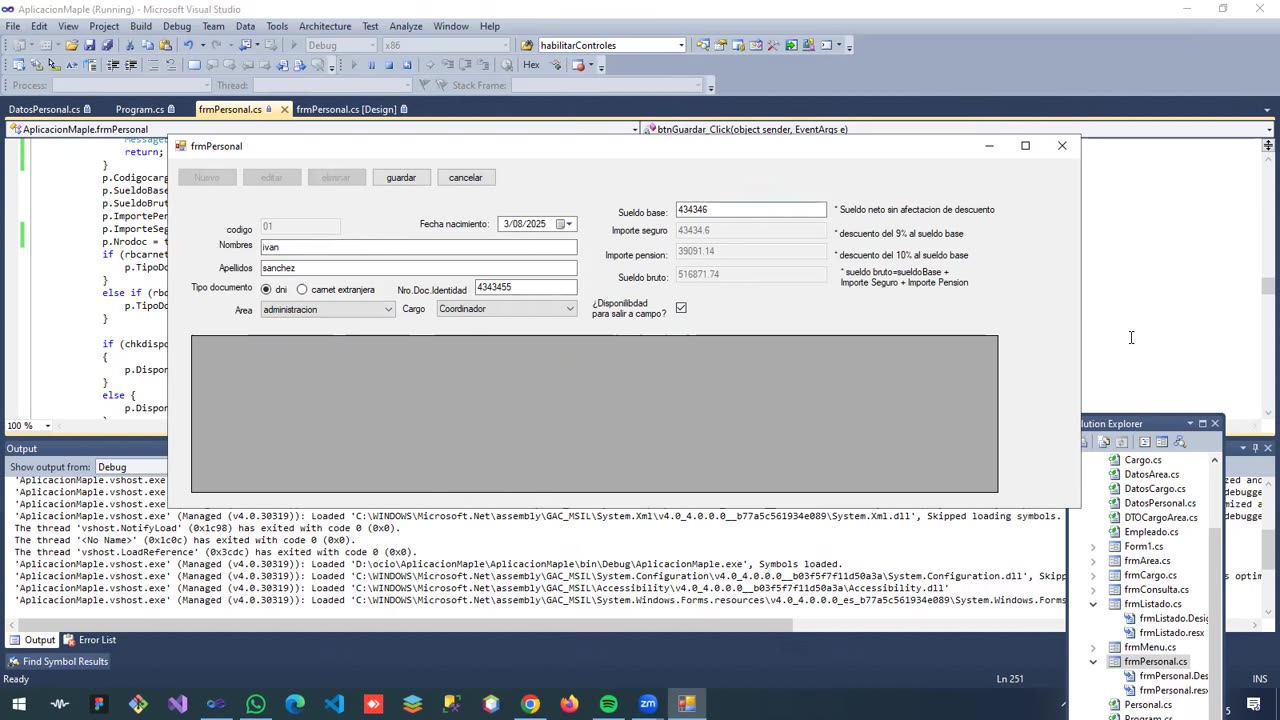The width and height of the screenshot is (1280, 720).
Task: Open Google Chrome from the taskbar
Action: (x=530, y=704)
